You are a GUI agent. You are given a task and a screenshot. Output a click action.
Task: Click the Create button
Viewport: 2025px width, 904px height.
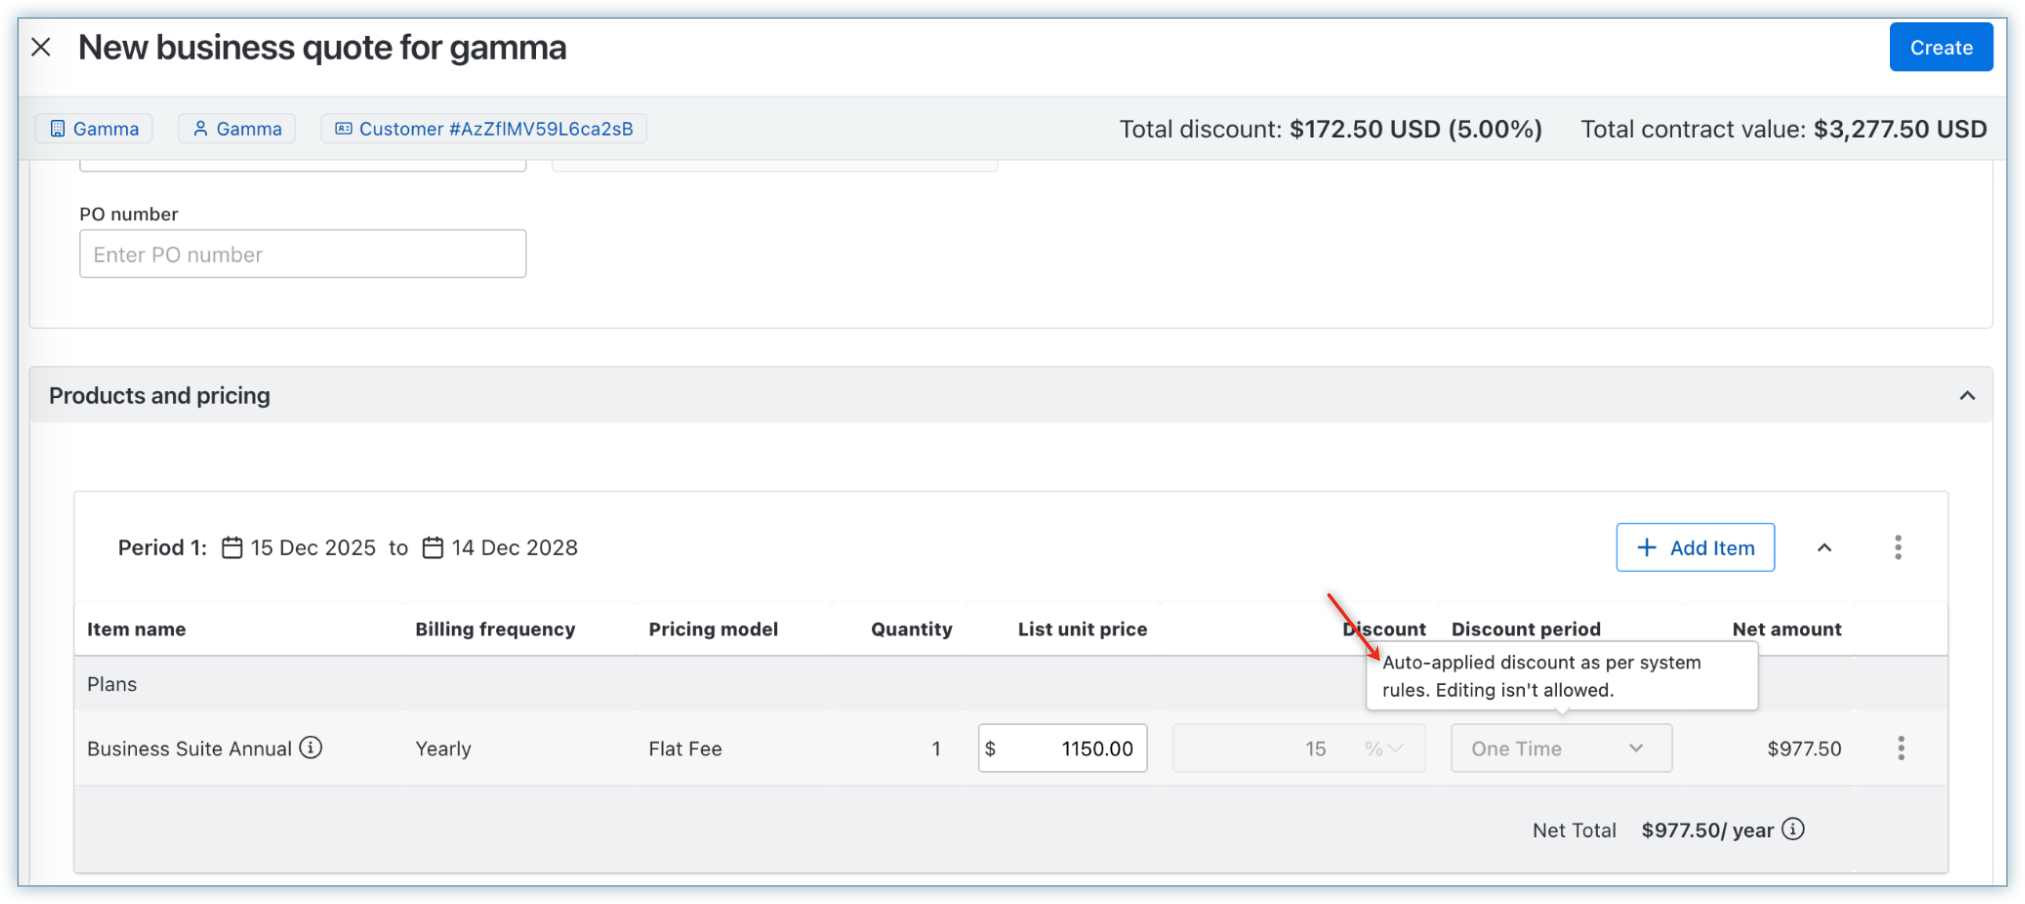click(x=1940, y=47)
